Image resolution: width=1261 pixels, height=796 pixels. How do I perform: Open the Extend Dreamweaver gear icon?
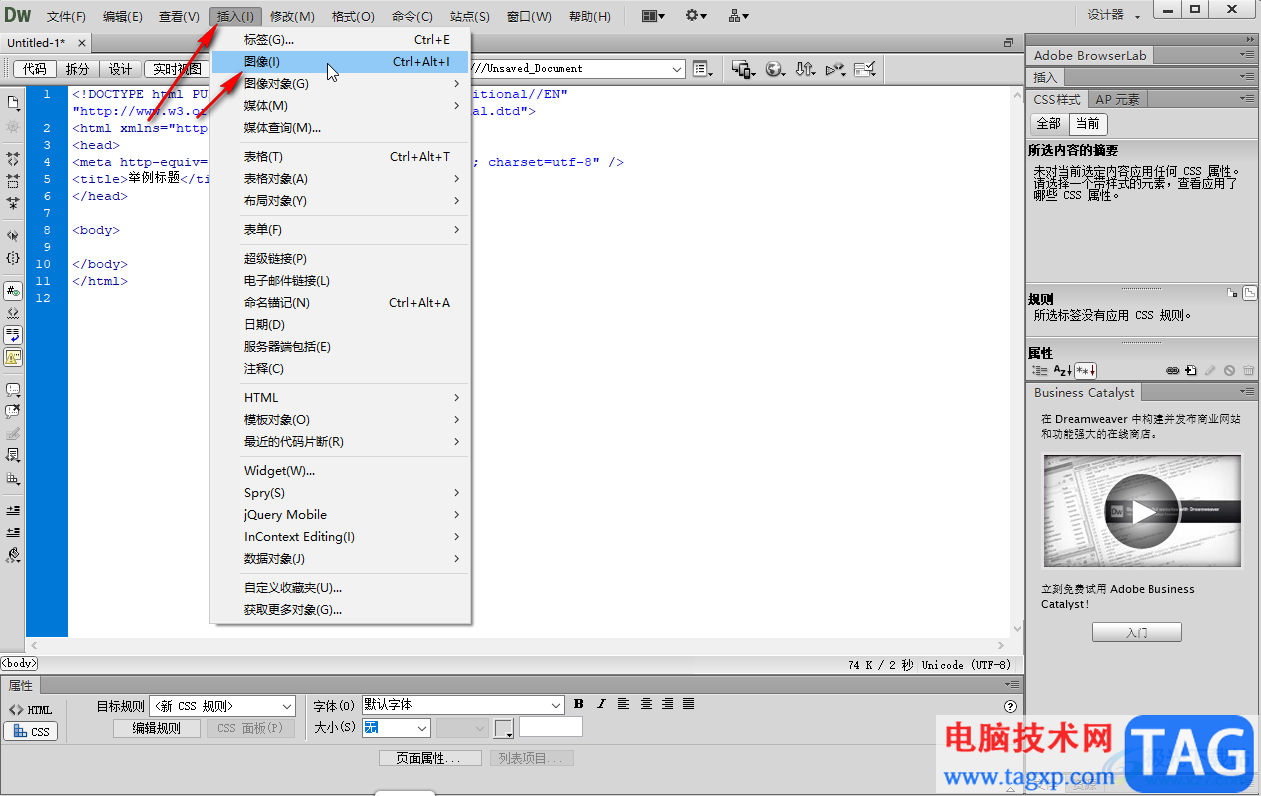[x=696, y=16]
